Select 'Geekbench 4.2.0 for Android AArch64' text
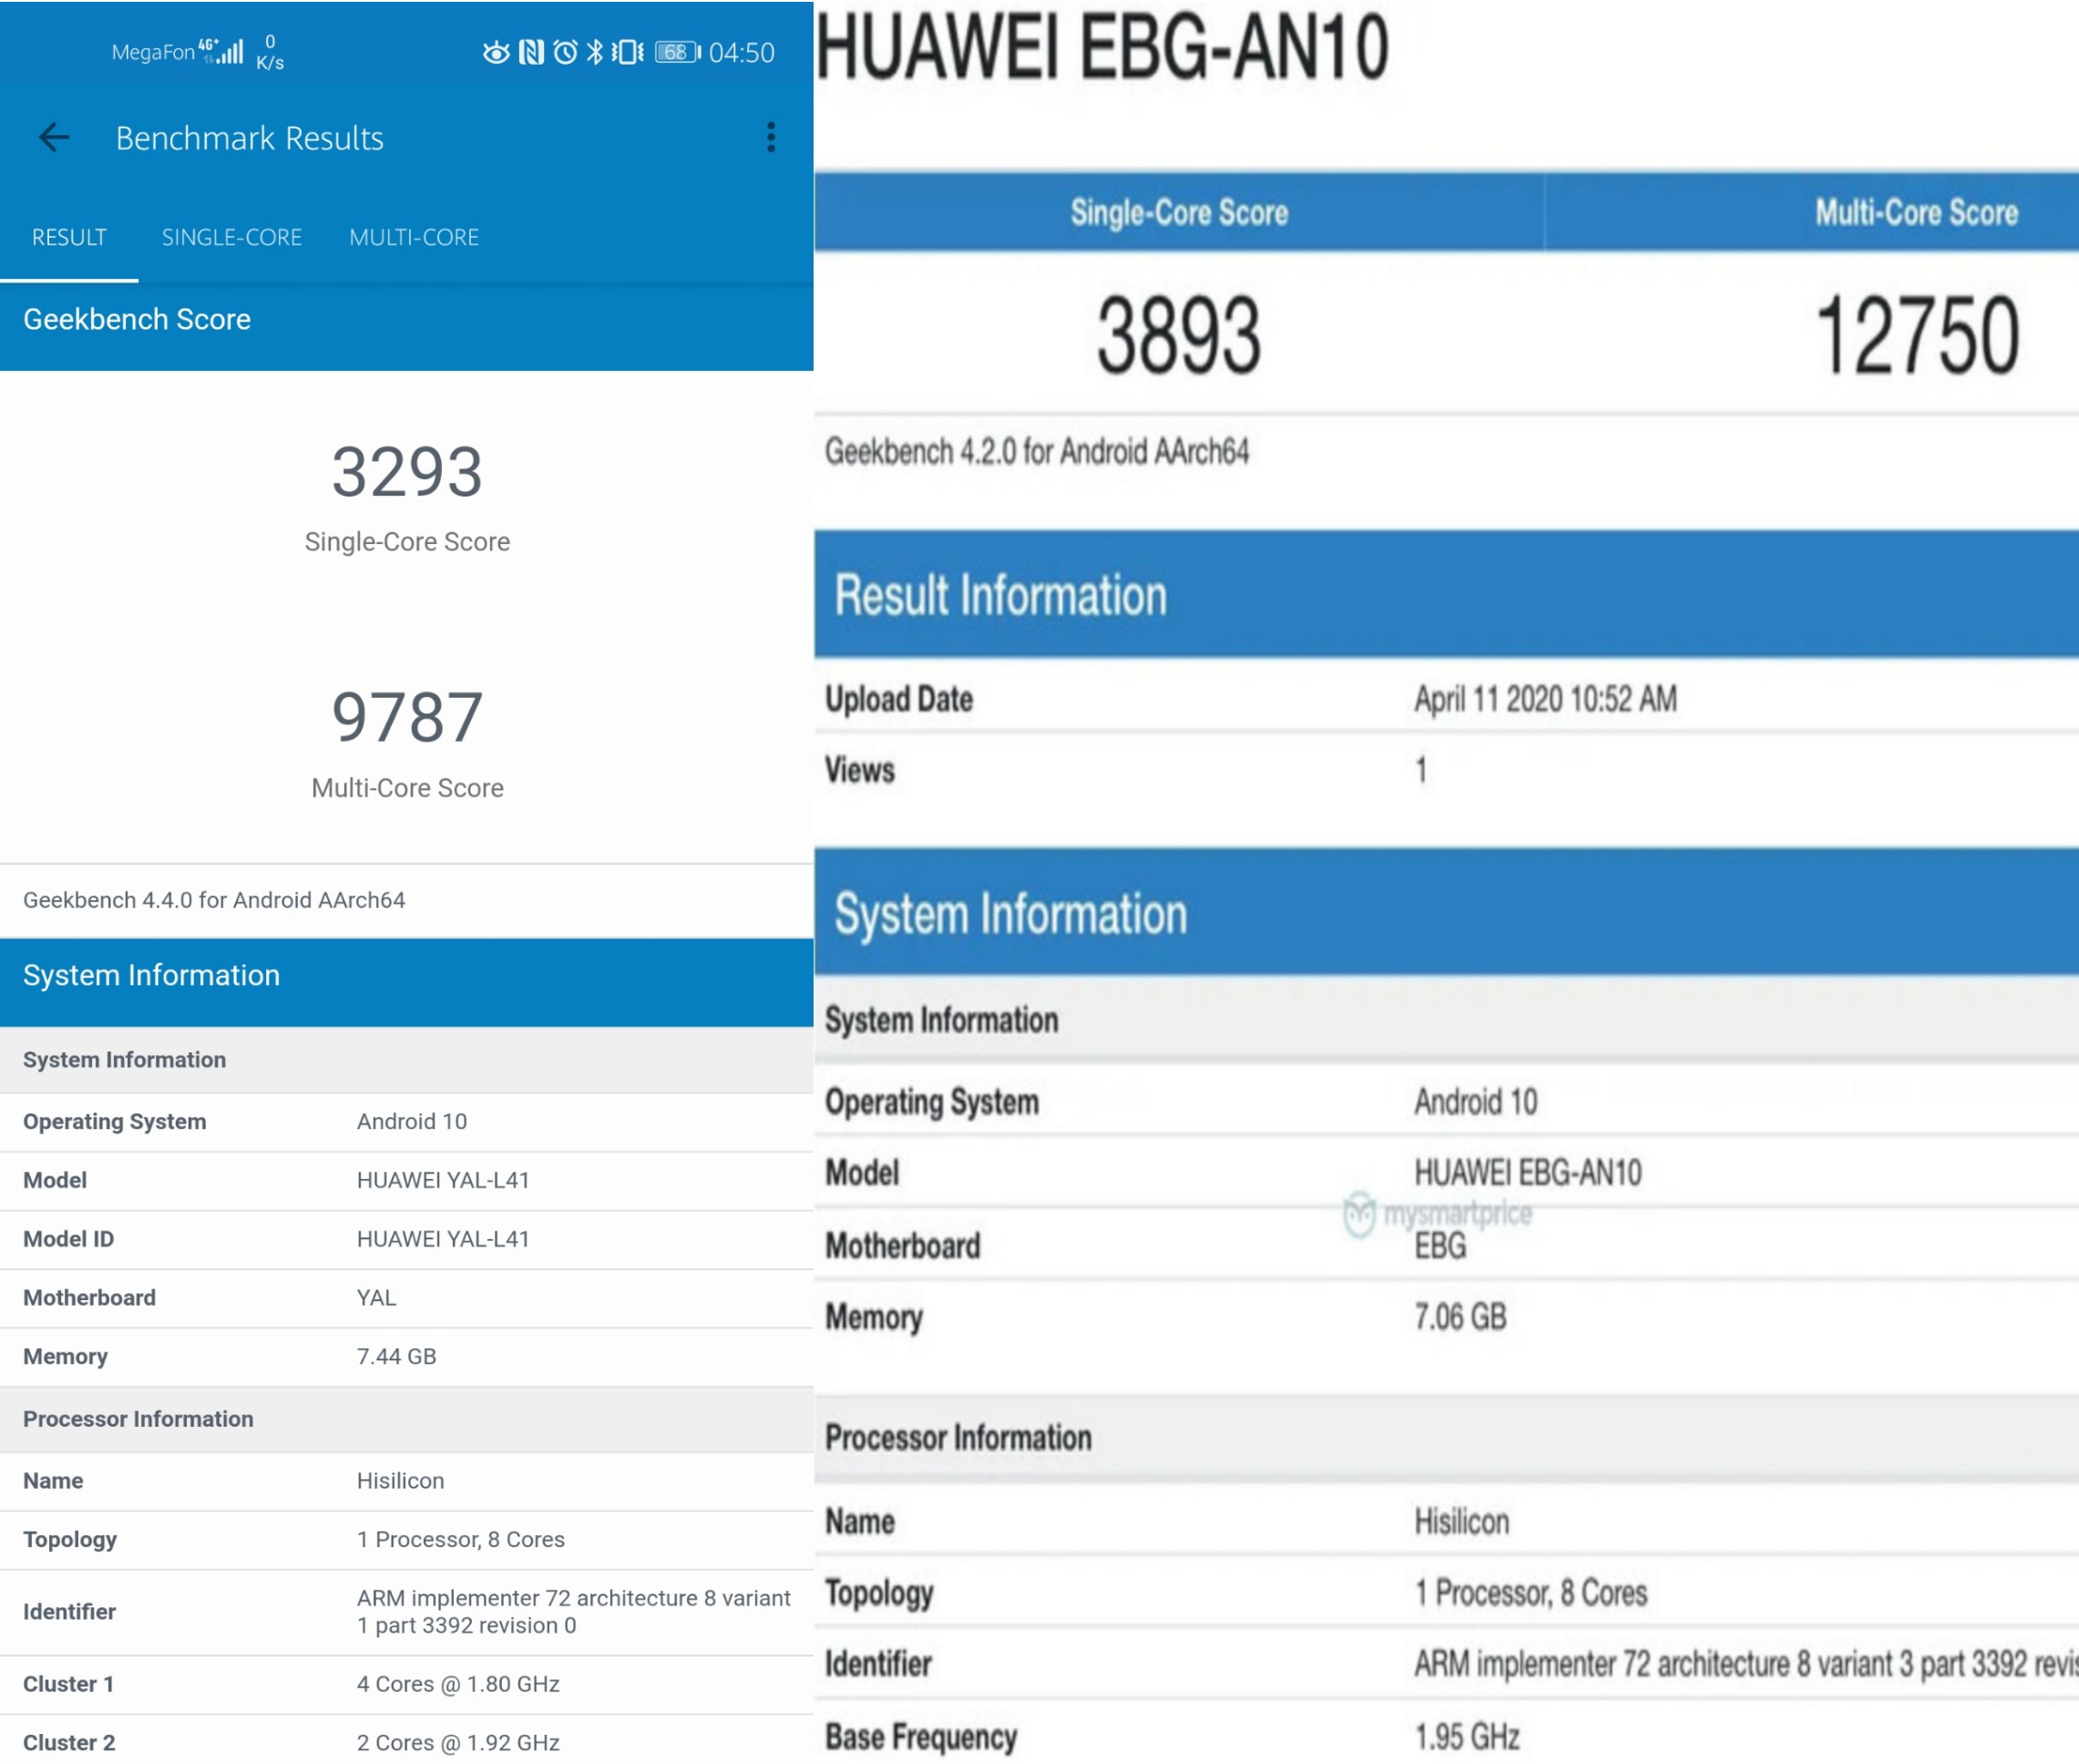This screenshot has height=1764, width=2079. point(1037,452)
